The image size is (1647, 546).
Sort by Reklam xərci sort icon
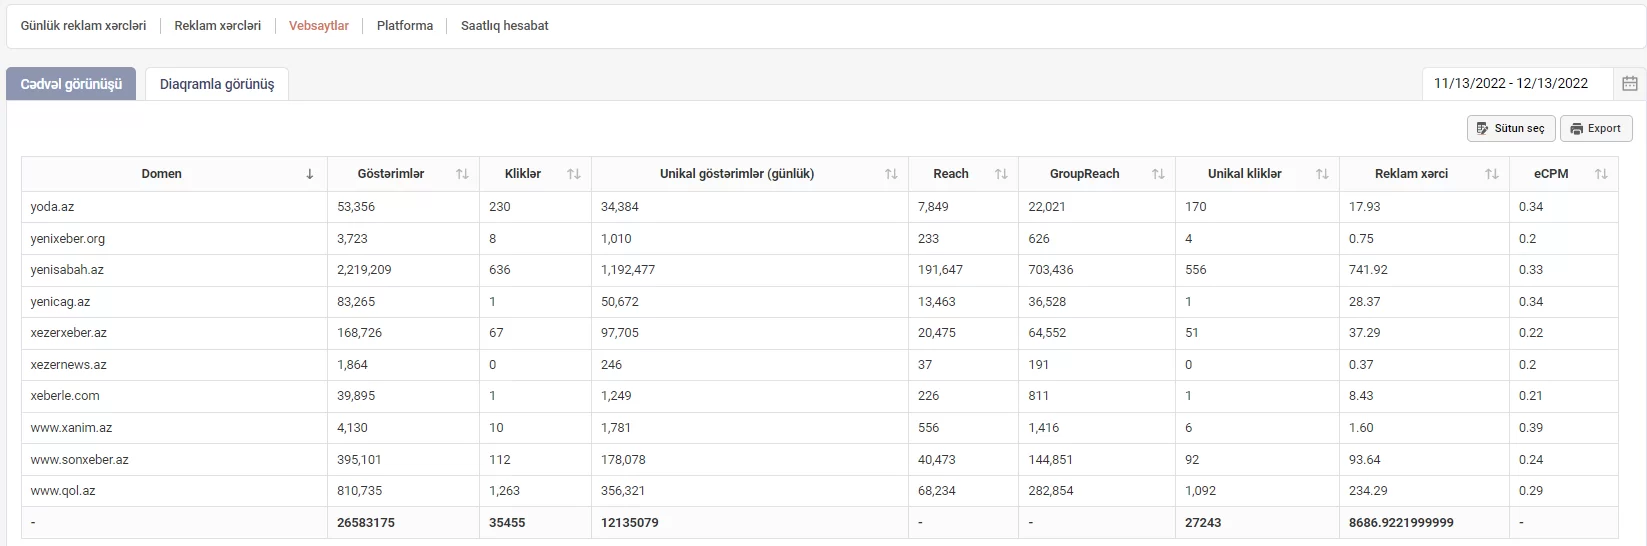click(x=1492, y=174)
